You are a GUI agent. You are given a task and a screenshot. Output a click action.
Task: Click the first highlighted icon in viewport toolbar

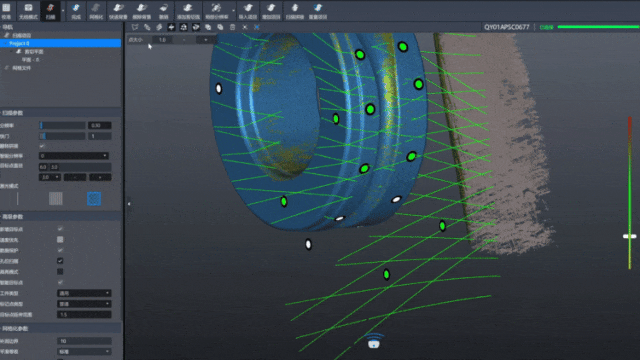[x=171, y=27]
